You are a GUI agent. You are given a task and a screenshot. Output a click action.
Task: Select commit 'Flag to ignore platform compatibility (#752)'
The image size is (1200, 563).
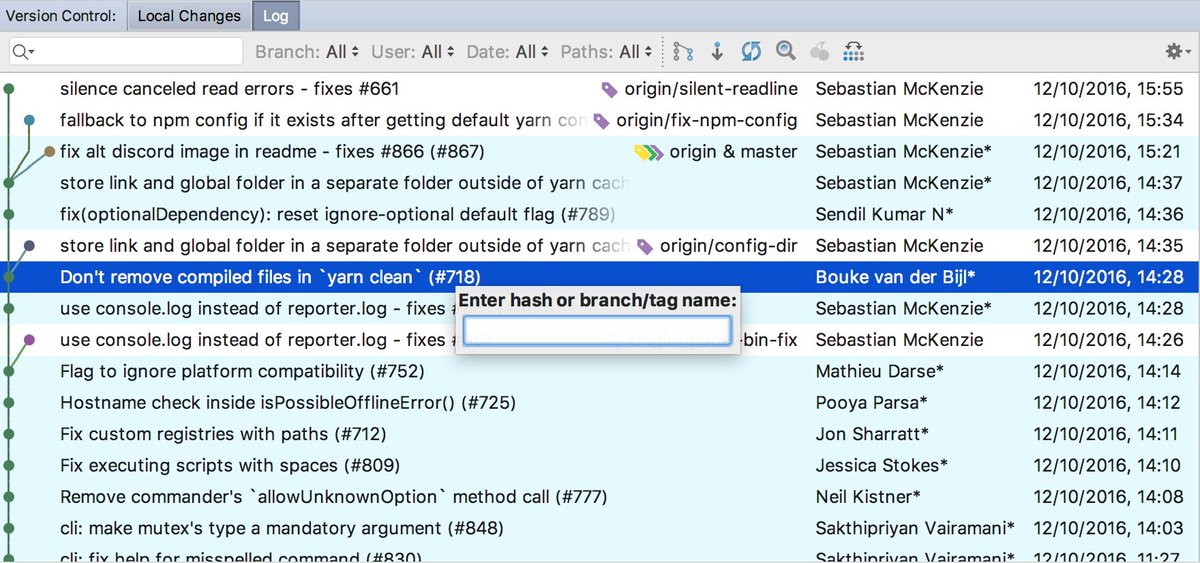coord(600,371)
